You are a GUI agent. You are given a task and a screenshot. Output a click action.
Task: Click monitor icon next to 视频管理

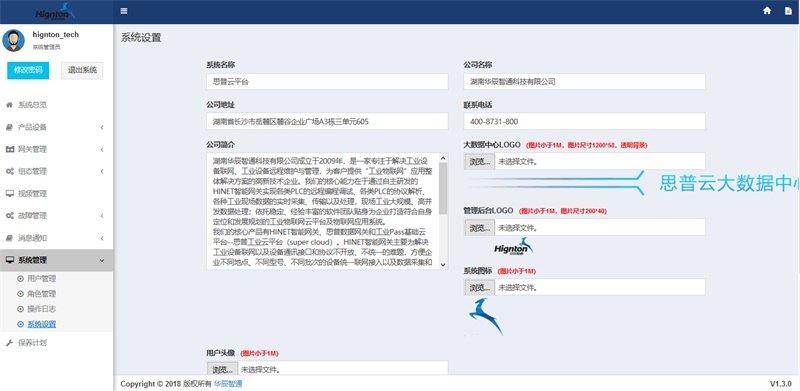pos(9,194)
